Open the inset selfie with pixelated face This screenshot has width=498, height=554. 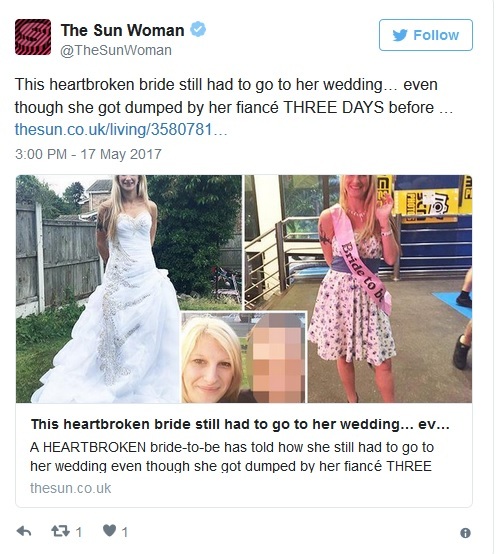[x=244, y=358]
